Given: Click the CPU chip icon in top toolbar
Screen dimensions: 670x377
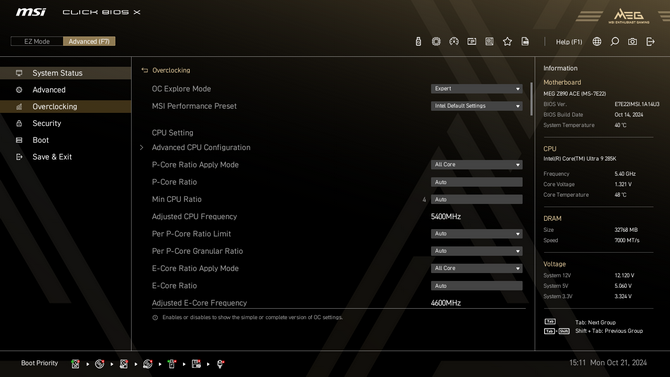Looking at the screenshot, I should [x=436, y=41].
